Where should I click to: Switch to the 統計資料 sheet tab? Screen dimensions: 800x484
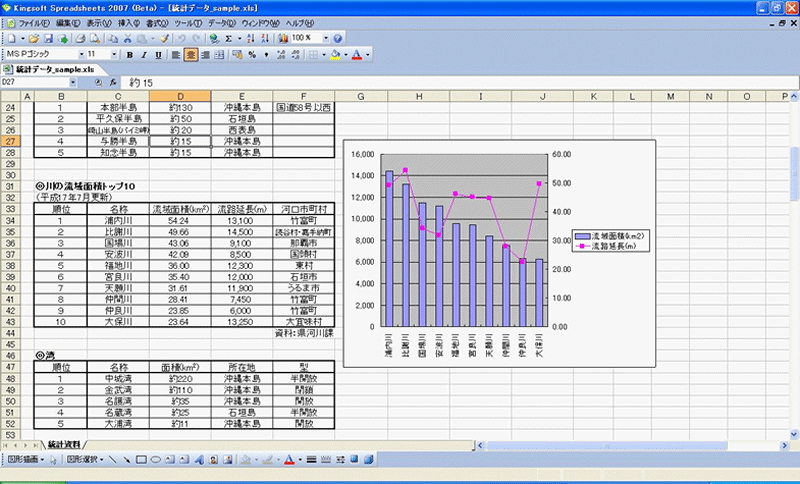tap(64, 445)
